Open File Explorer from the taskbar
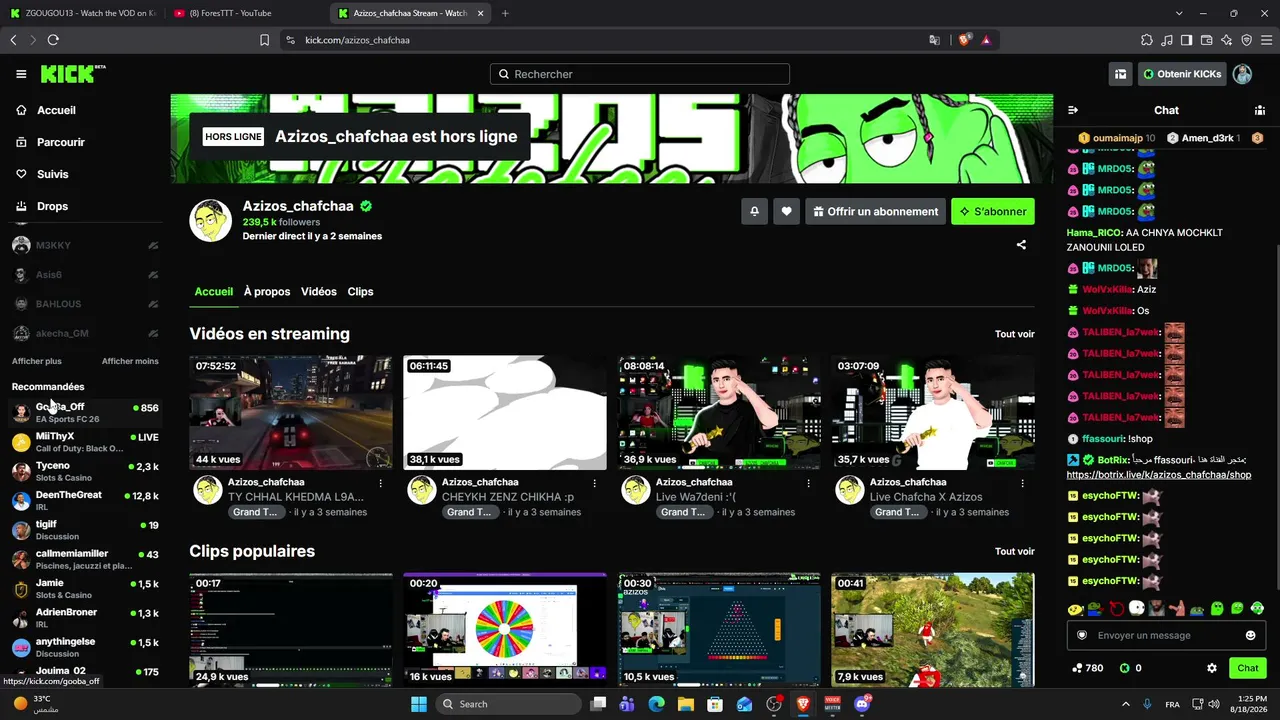The height and width of the screenshot is (720, 1280). (686, 704)
